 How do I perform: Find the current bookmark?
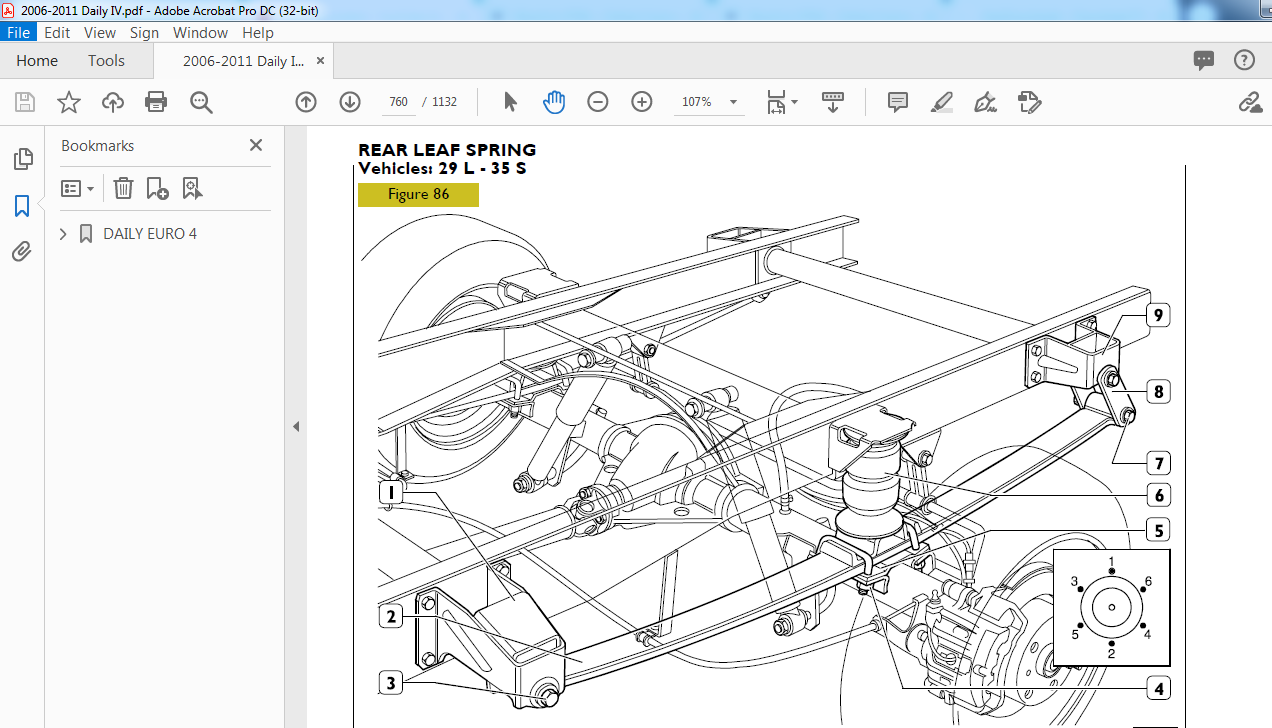192,188
